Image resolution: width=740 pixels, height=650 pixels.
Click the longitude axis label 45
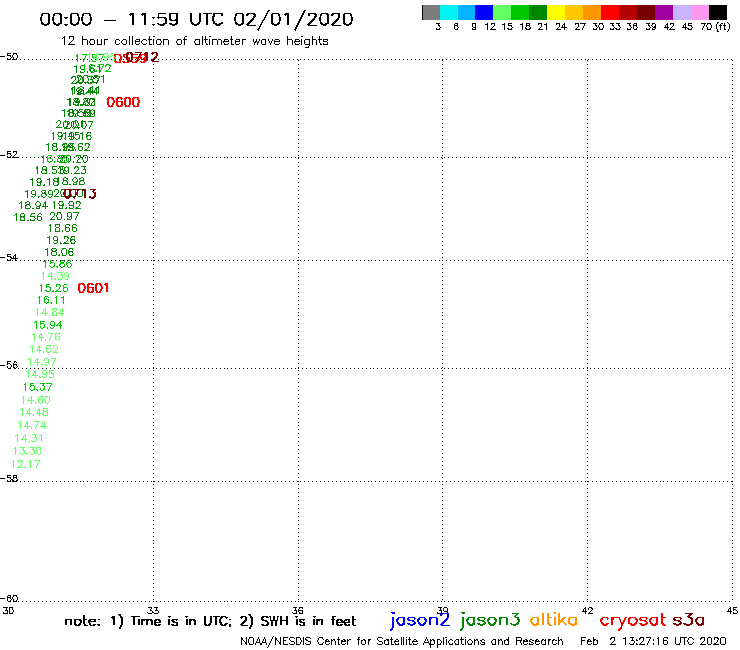click(x=732, y=610)
